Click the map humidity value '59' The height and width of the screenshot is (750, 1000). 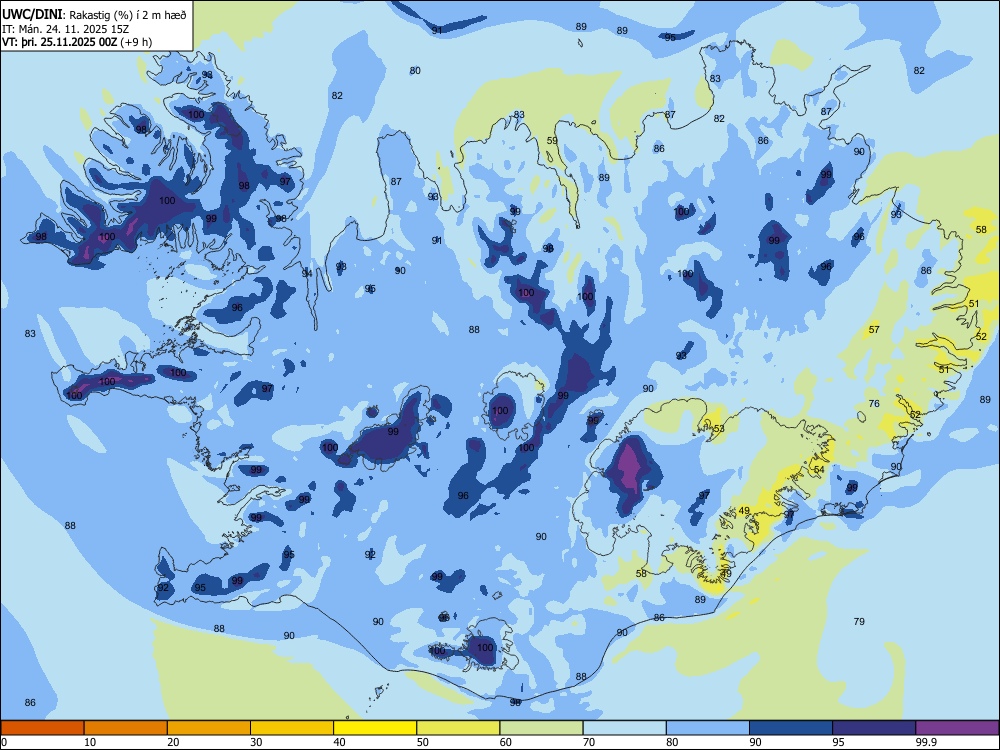pyautogui.click(x=552, y=141)
